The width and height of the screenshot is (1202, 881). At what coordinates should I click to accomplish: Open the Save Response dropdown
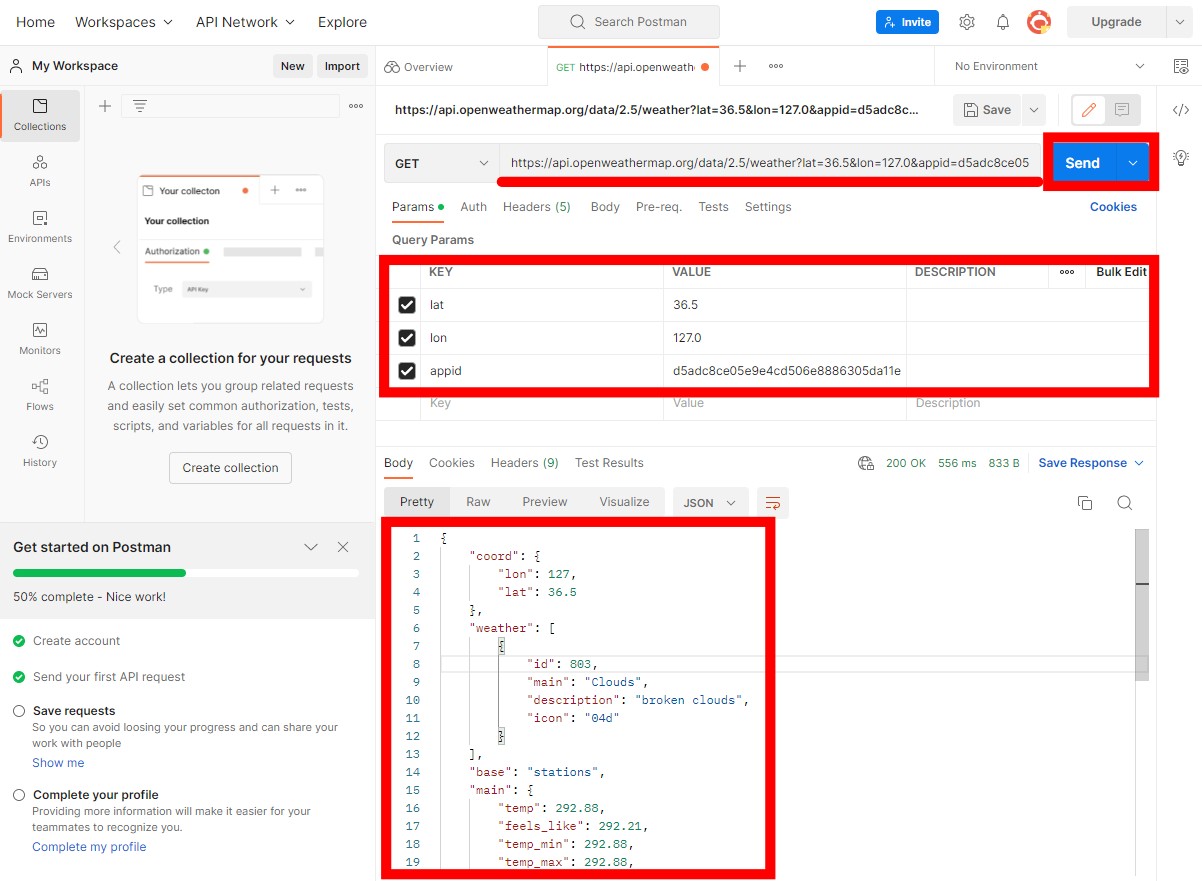(x=1091, y=463)
